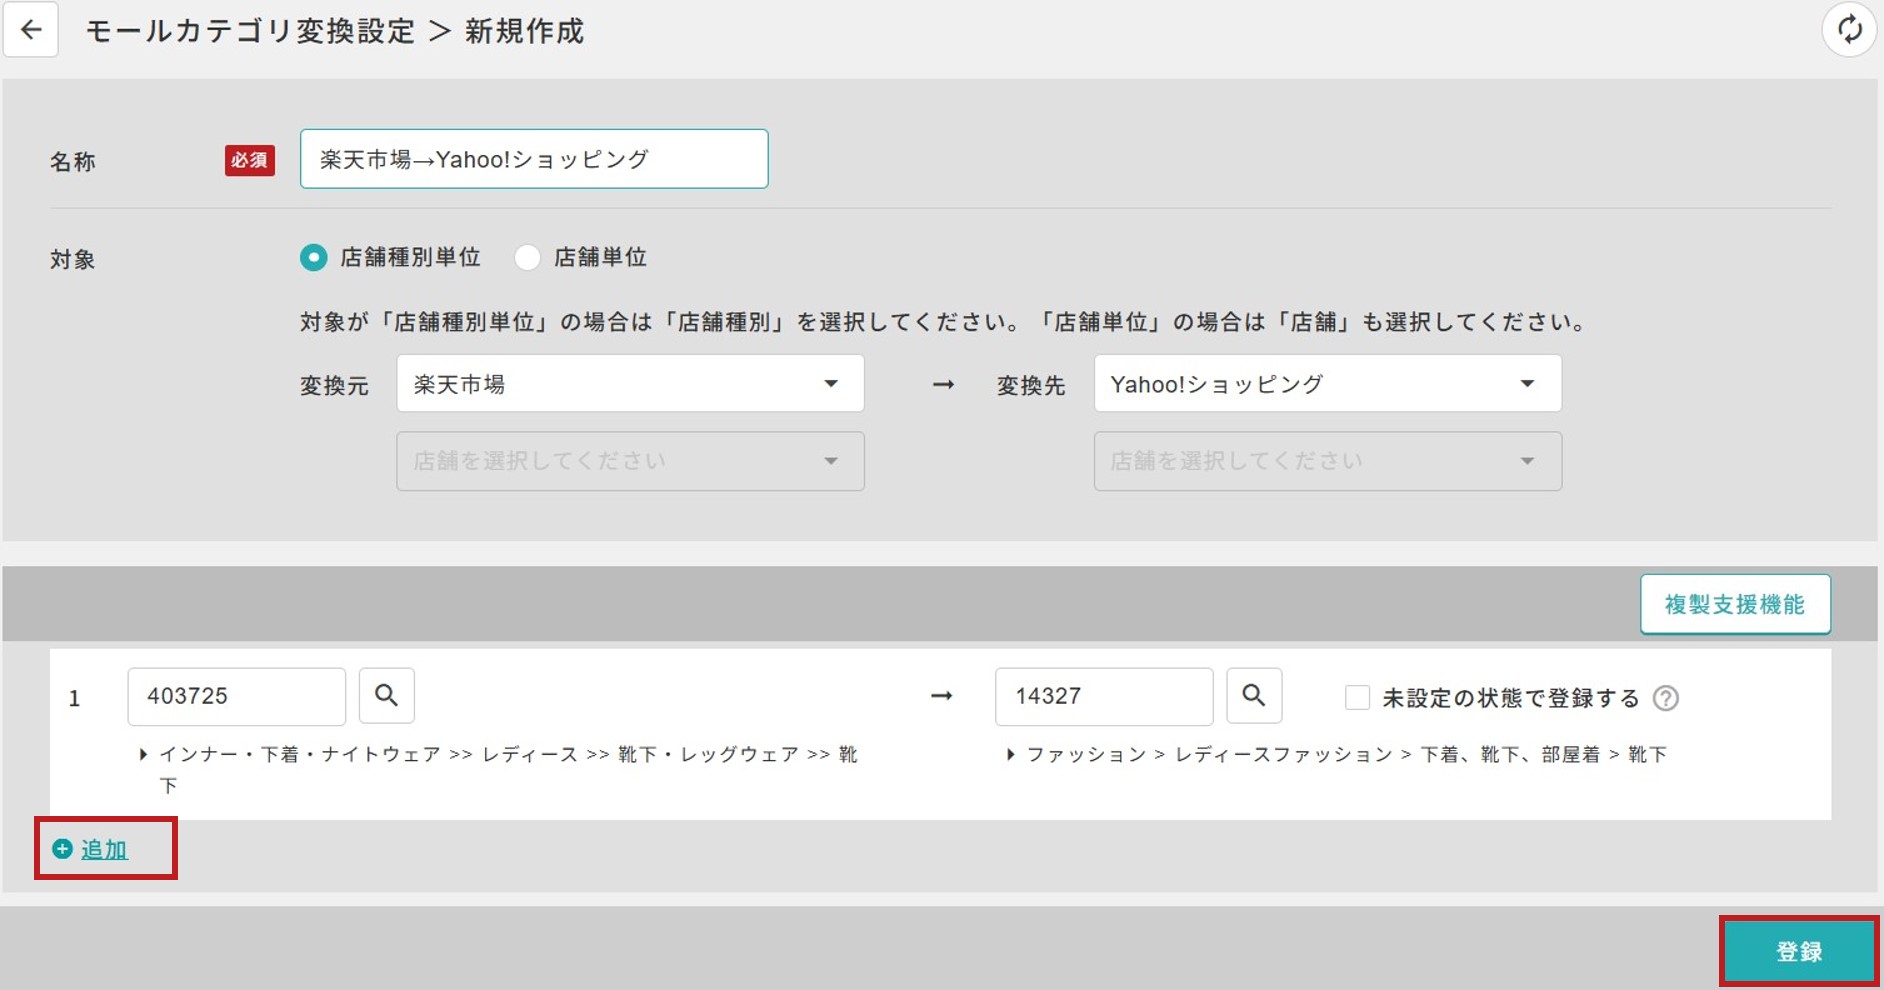Viewport: 1884px width, 990px height.
Task: Expand インナー・下着・ナイトウェア category path
Action: 143,755
